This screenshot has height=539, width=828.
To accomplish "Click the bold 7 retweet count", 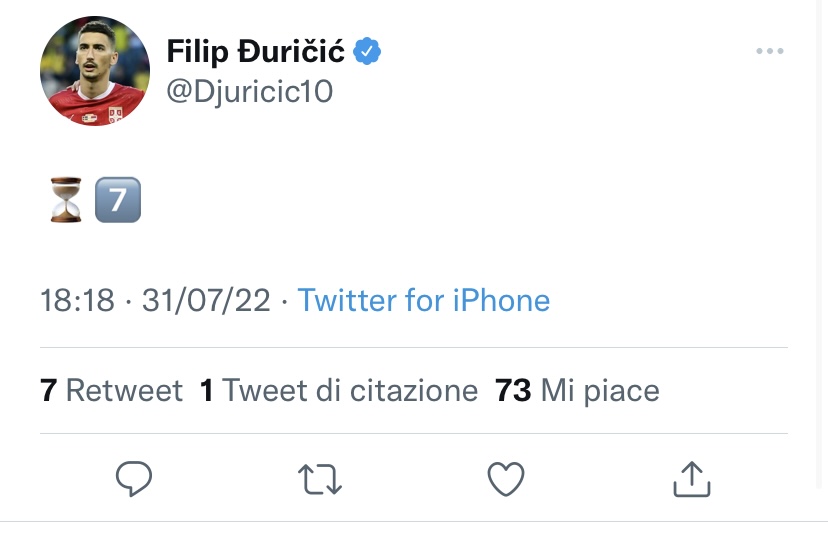I will [48, 390].
